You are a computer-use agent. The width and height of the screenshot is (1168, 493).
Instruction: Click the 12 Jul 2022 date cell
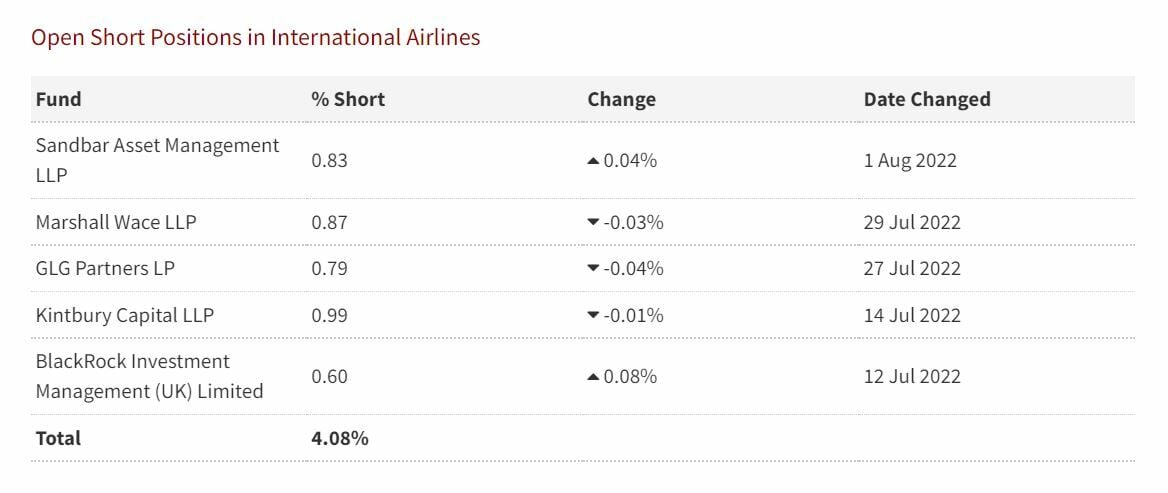point(912,376)
